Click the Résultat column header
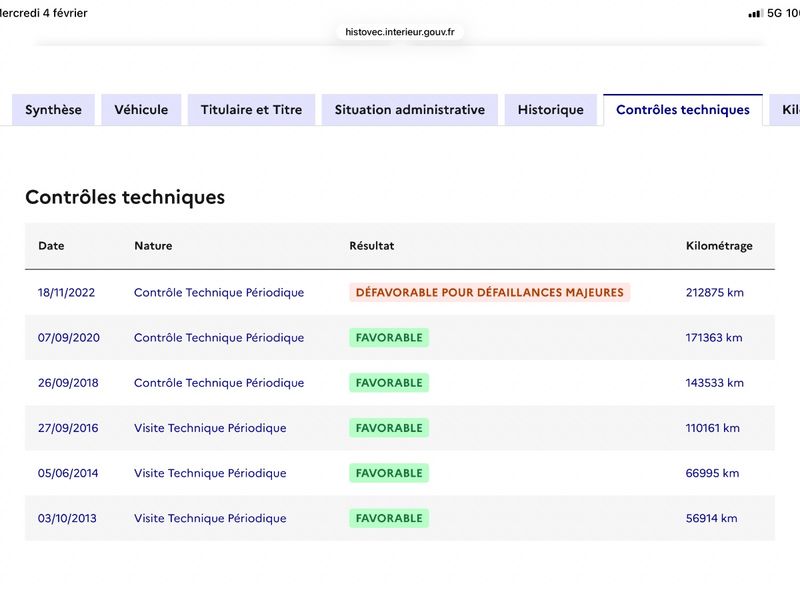The height and width of the screenshot is (600, 800). [x=371, y=245]
